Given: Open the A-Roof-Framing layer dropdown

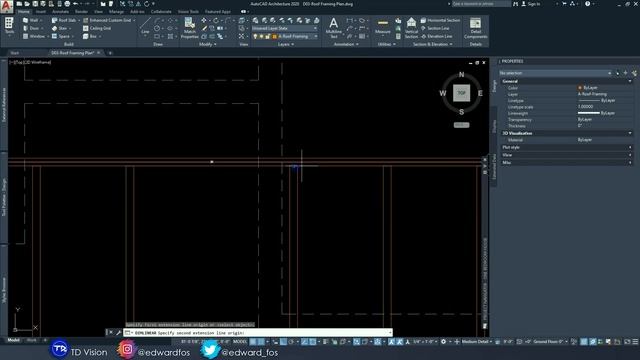Looking at the screenshot, I should [284, 36].
